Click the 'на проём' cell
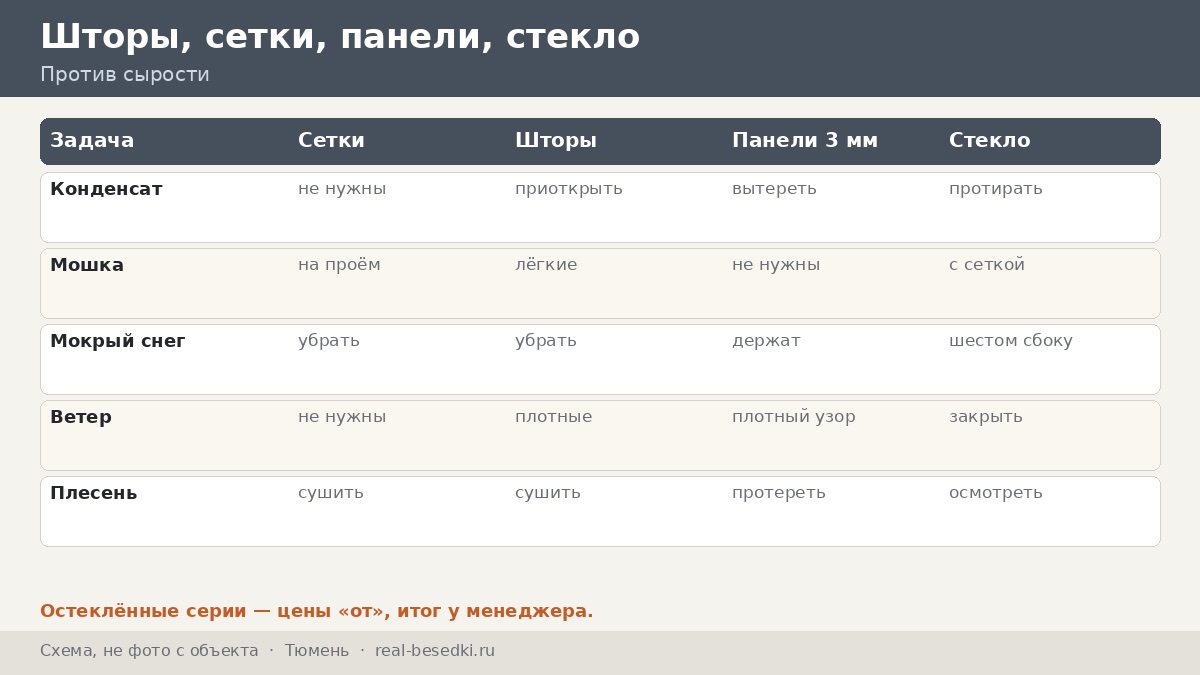 tap(339, 265)
